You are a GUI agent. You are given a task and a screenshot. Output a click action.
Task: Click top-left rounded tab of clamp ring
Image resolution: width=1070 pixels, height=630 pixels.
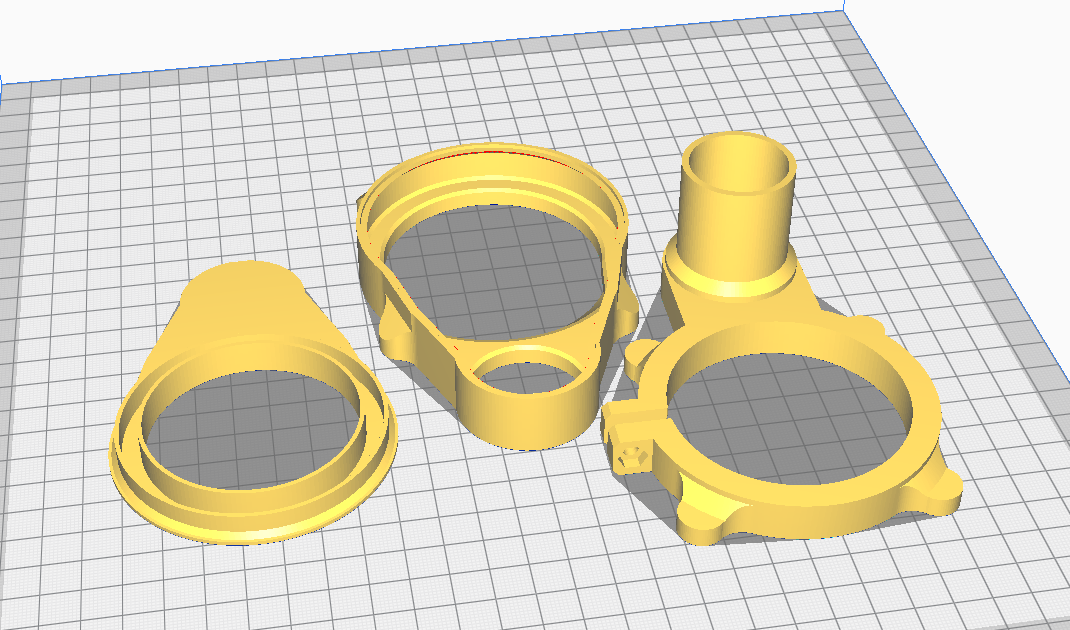(643, 355)
